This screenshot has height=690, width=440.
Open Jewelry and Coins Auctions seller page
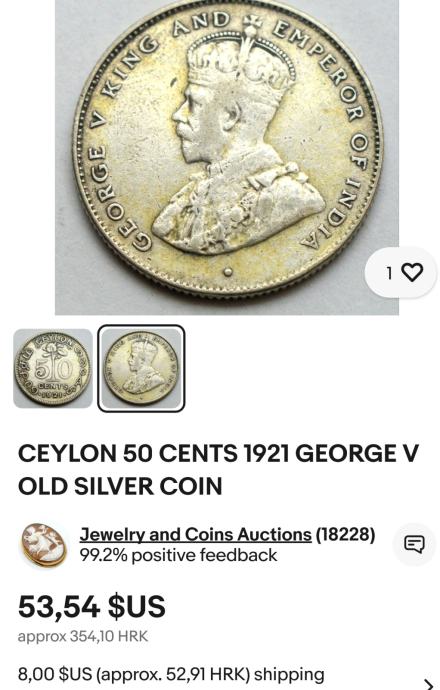click(x=195, y=534)
